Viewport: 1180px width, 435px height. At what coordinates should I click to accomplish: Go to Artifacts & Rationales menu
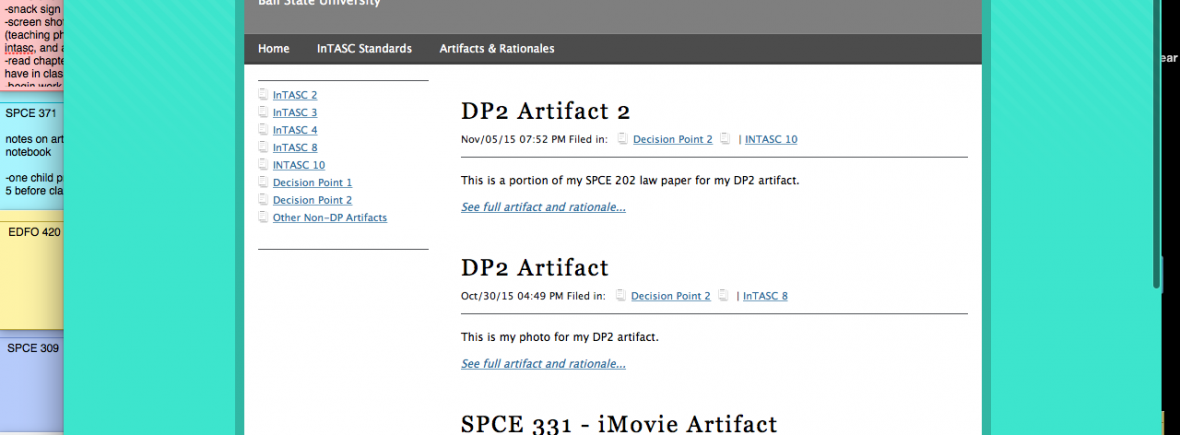[497, 48]
